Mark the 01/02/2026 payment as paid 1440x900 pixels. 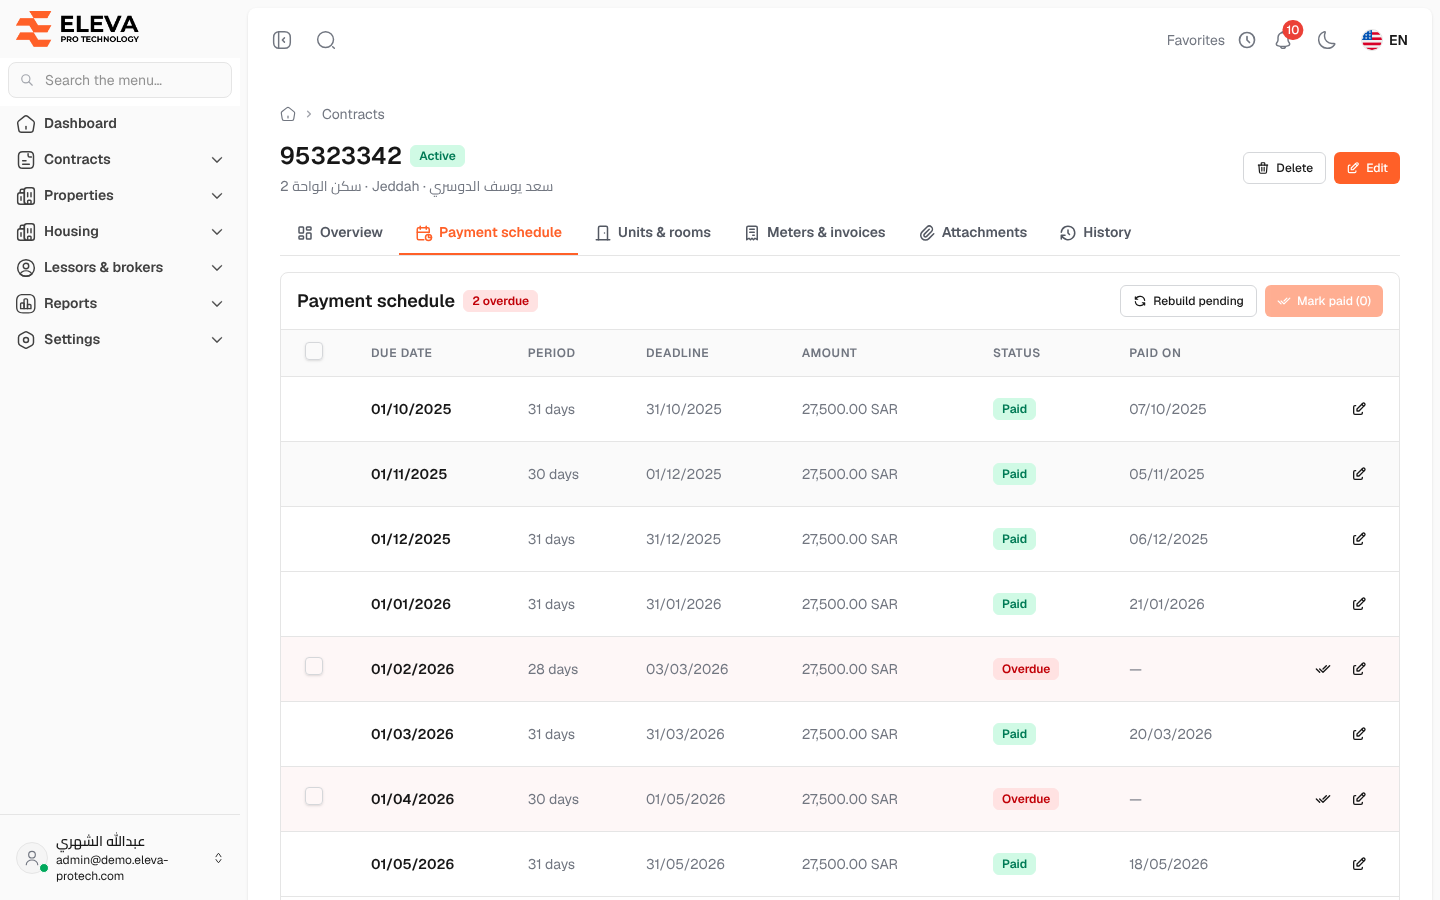1323,669
